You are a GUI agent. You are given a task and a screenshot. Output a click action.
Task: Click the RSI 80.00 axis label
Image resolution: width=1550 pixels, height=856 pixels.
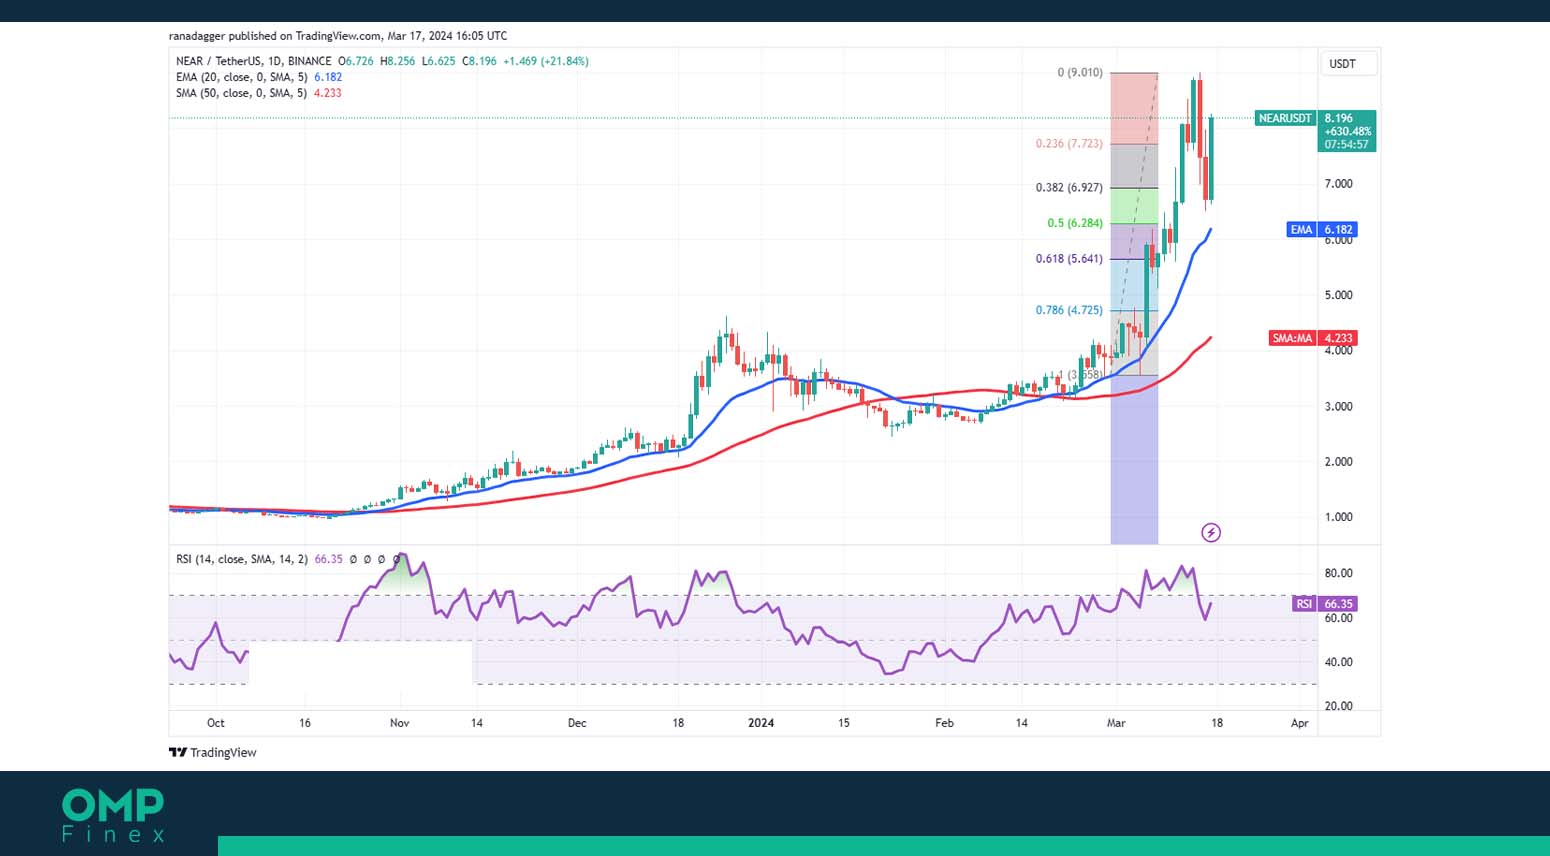pos(1338,573)
